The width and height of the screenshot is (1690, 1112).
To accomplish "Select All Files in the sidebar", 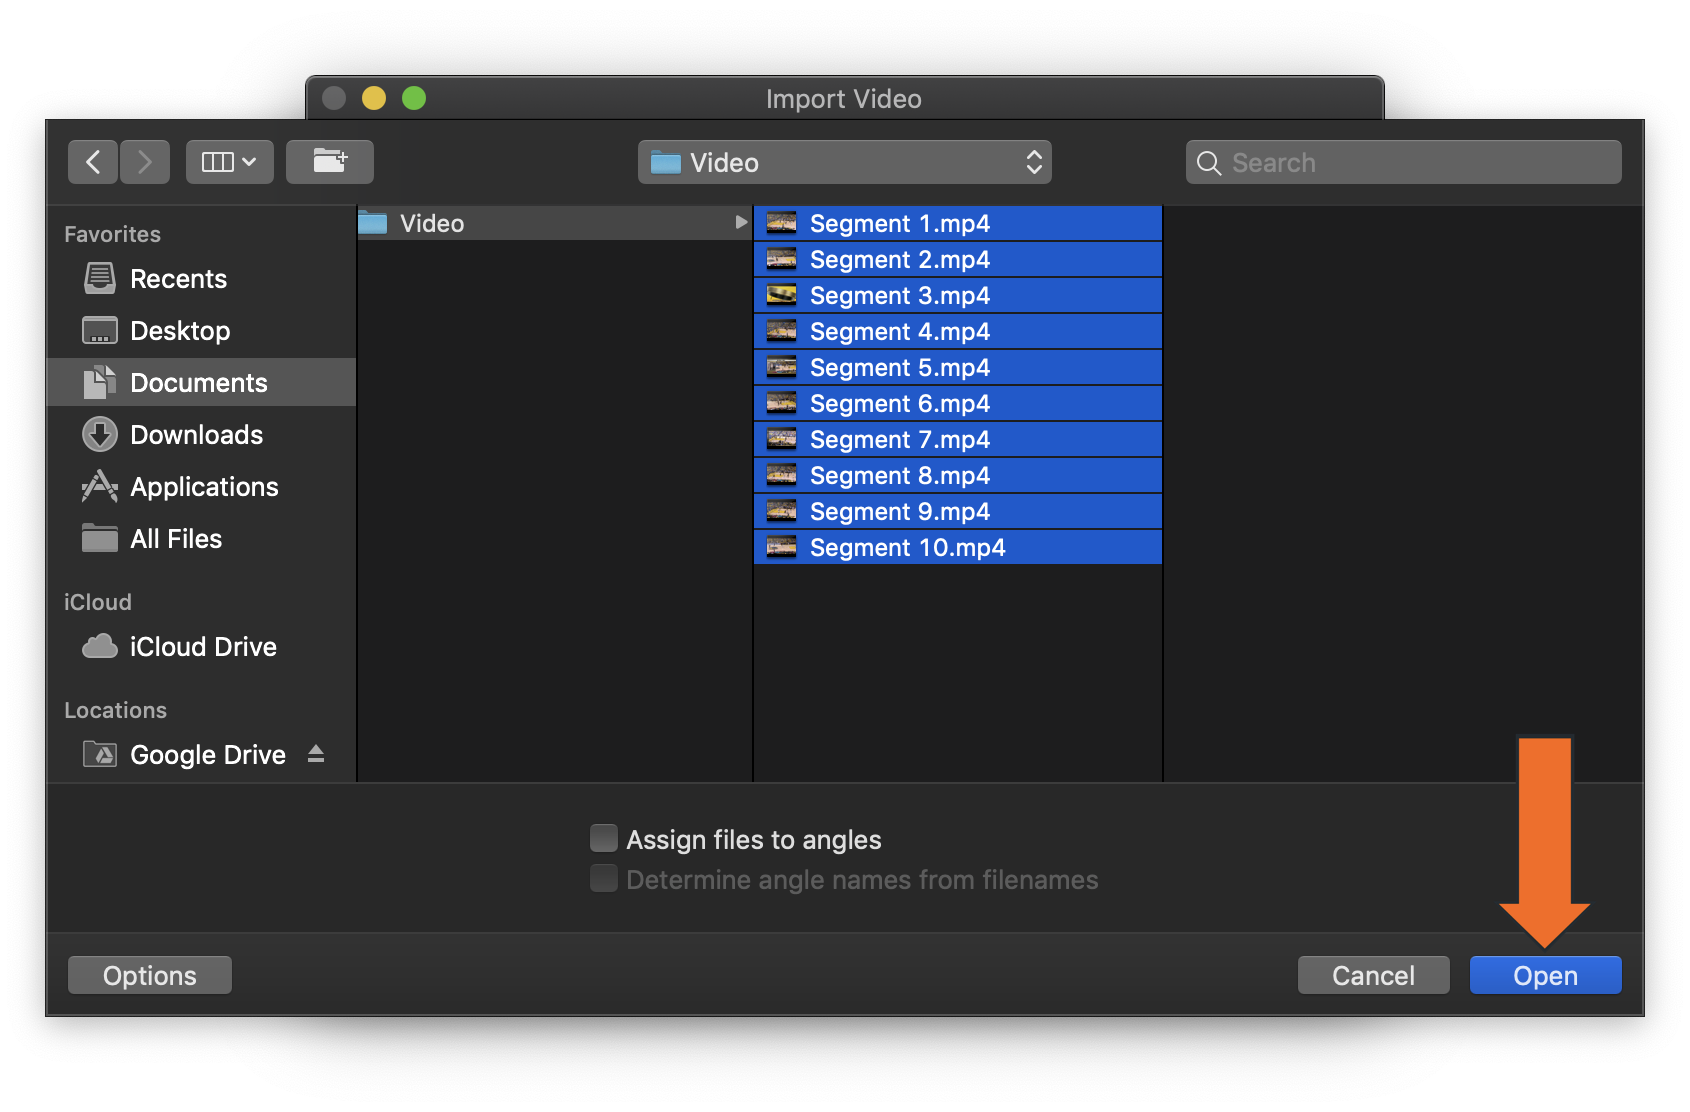I will point(175,538).
